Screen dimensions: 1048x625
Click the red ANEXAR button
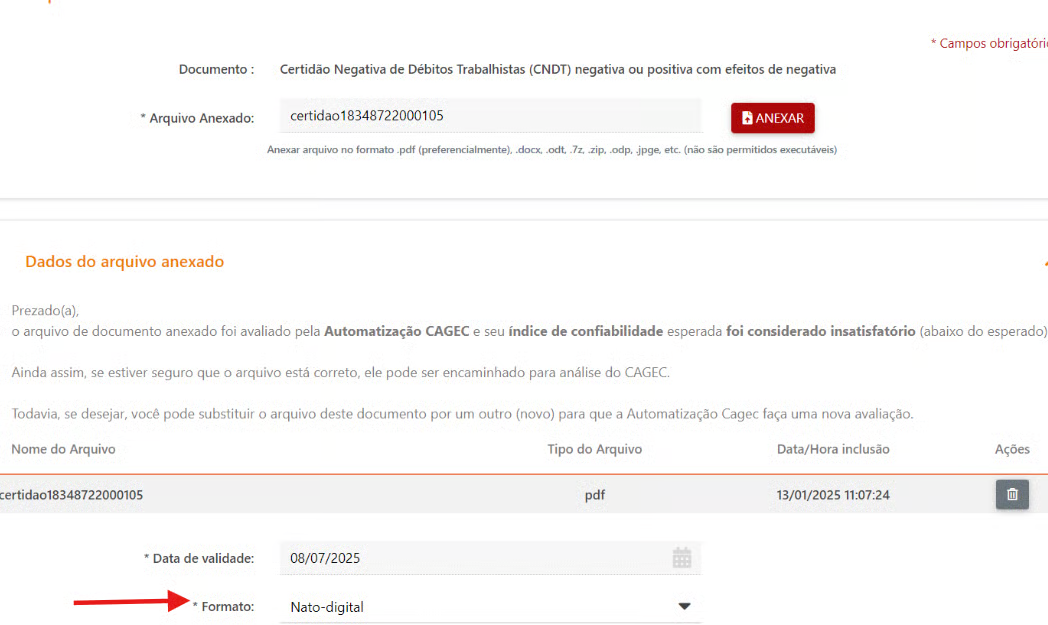tap(772, 118)
